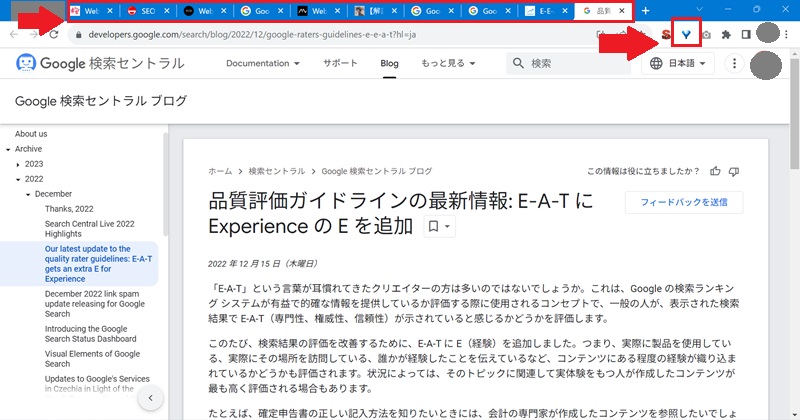Collapse the sidebar with chevron button
800x420 pixels.
151,398
